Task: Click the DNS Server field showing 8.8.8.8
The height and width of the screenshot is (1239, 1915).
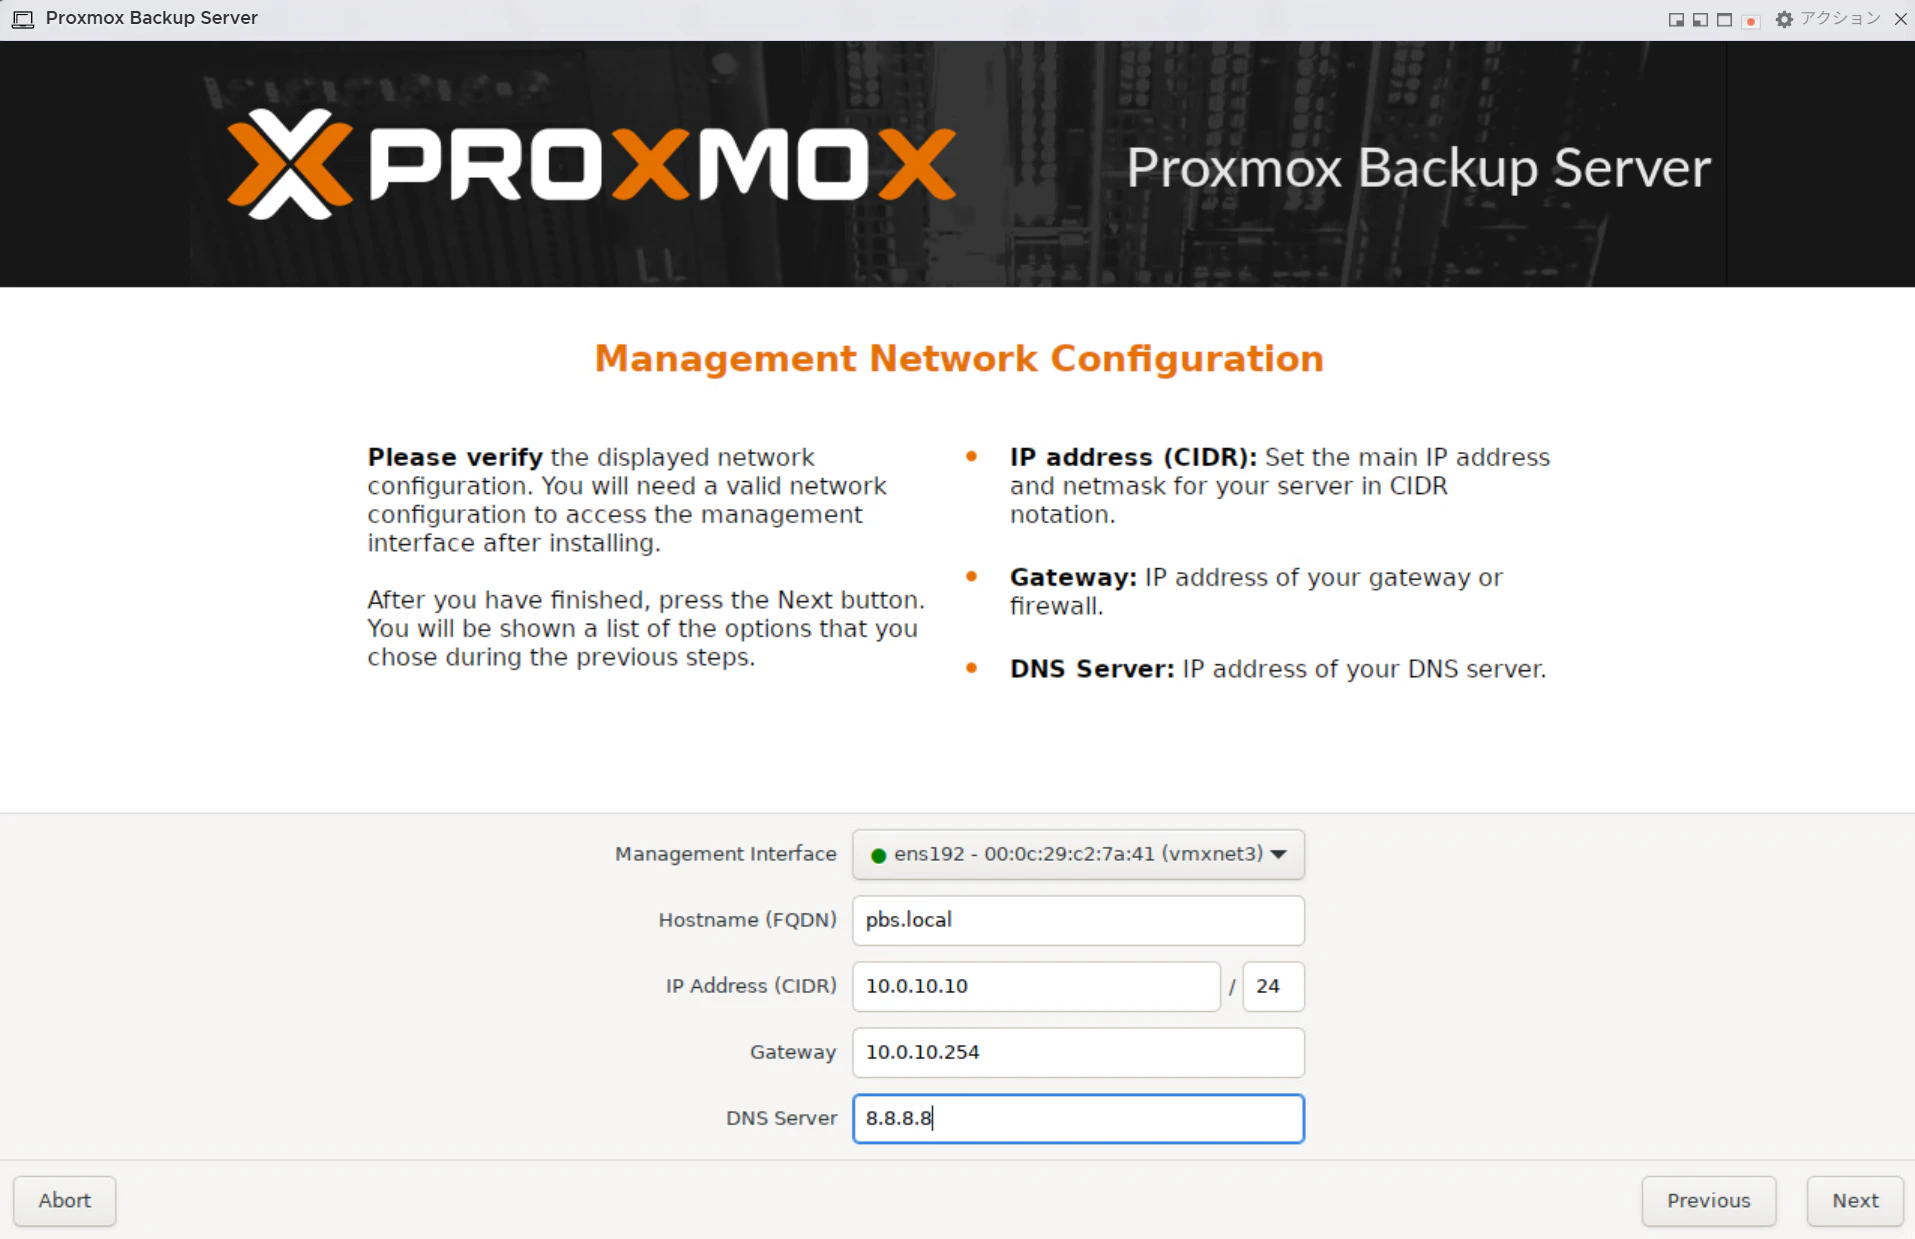Action: (x=1078, y=1118)
